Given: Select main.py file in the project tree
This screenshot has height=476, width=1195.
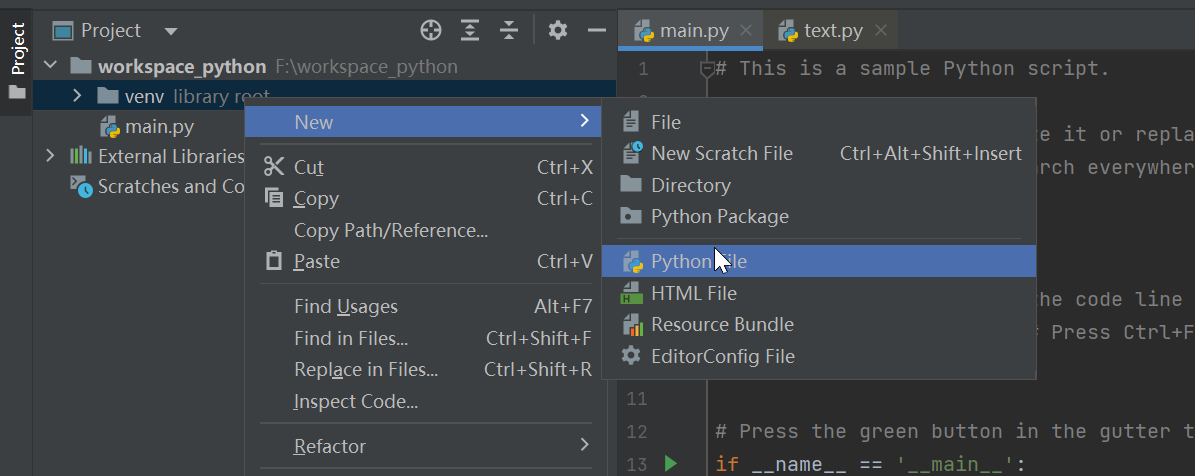Looking at the screenshot, I should coord(158,127).
